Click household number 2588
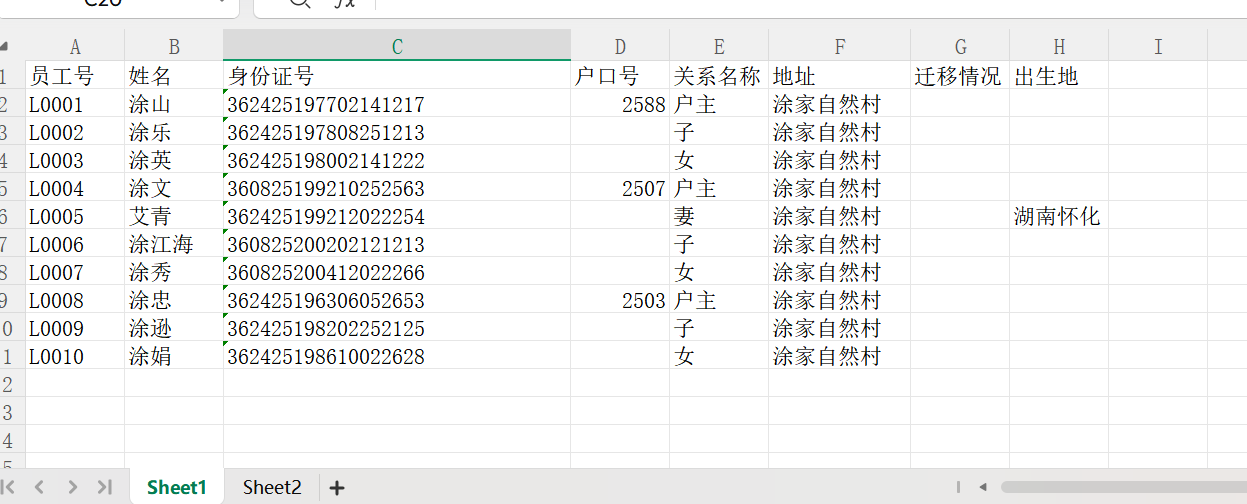 [620, 104]
